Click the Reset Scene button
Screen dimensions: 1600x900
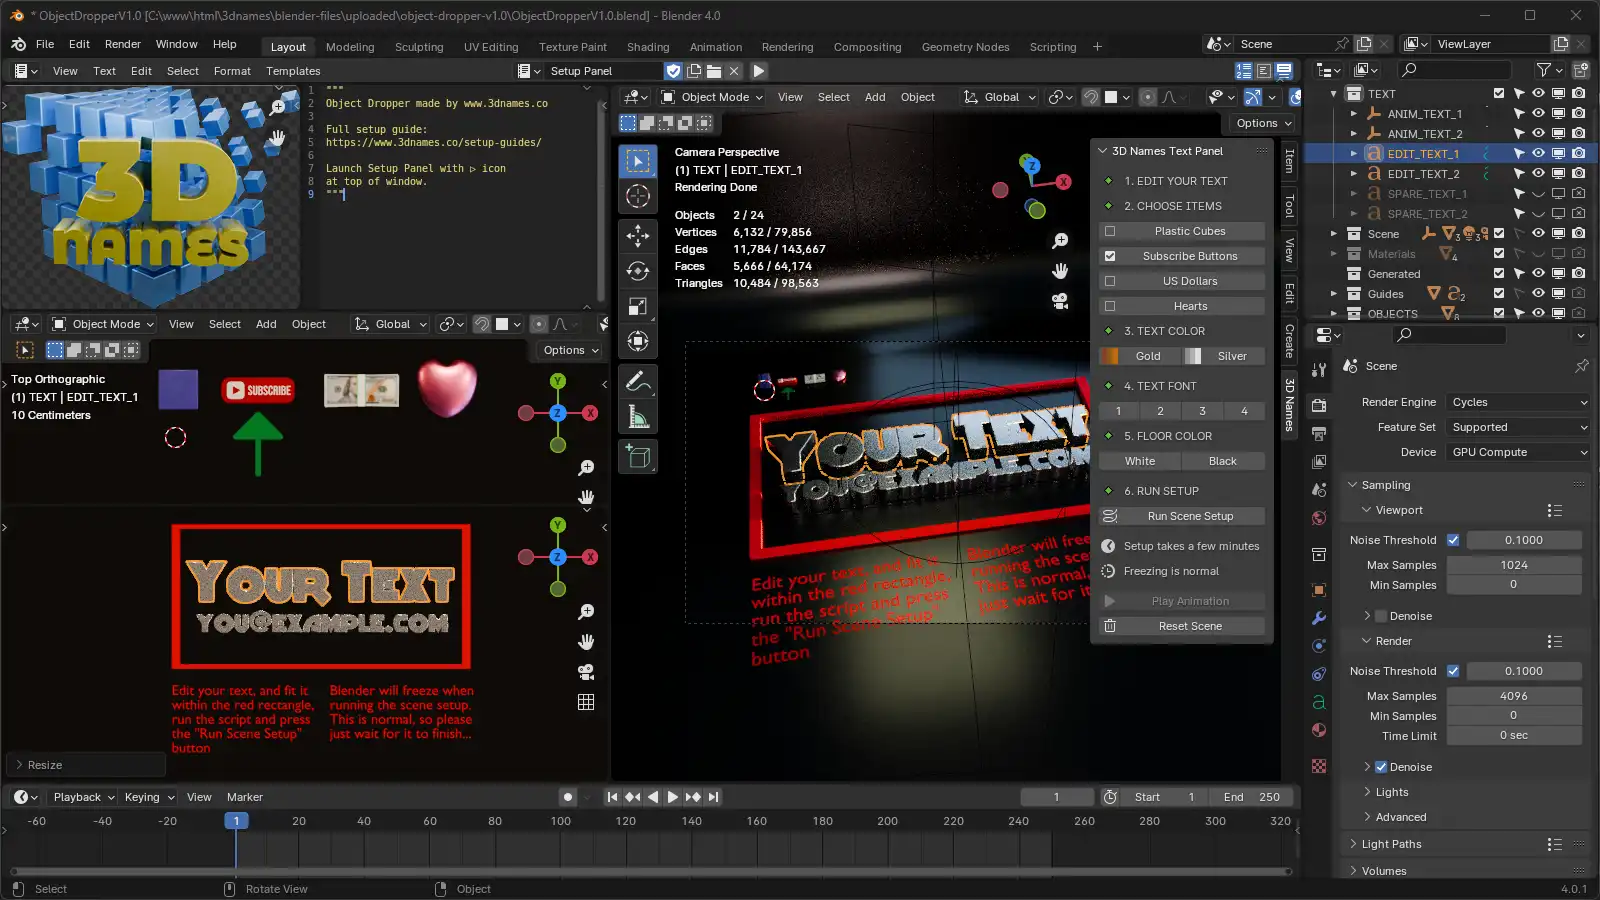[x=1182, y=626]
